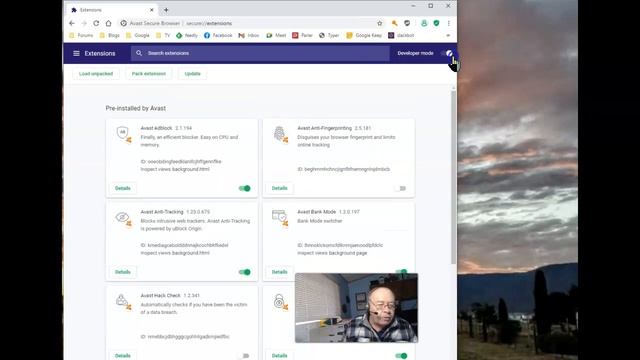Go back to the previous page
640x360 pixels.
coord(72,23)
